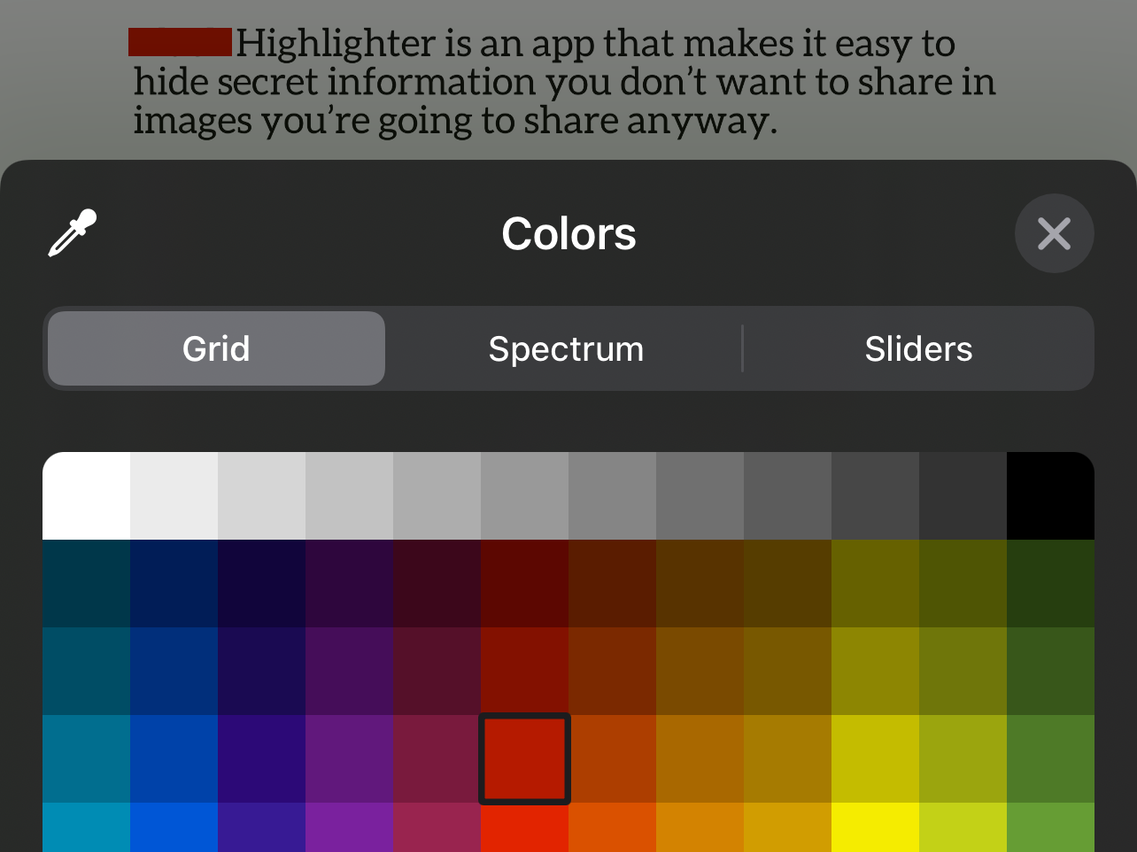
Task: Switch to the Sliders tab
Action: click(x=918, y=349)
